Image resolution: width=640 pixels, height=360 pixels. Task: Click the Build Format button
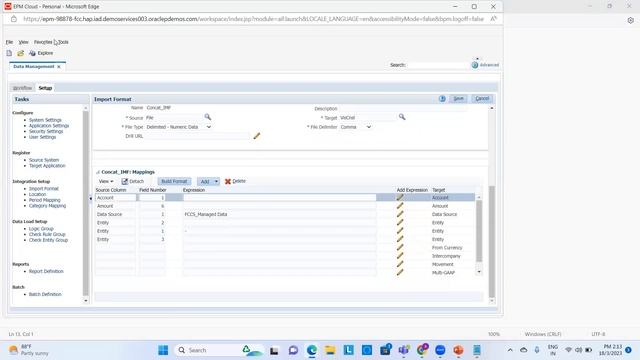pyautogui.click(x=174, y=181)
